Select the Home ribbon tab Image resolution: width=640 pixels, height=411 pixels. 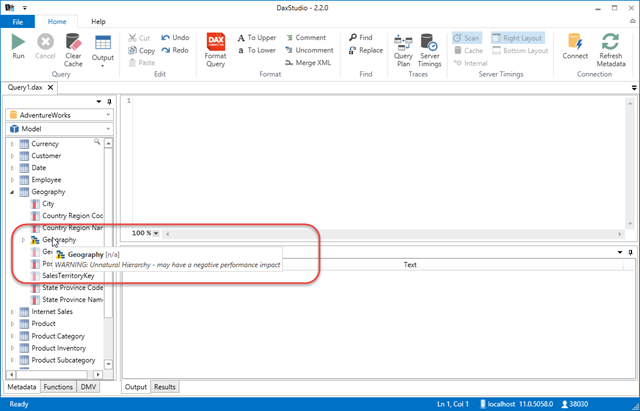coord(57,22)
